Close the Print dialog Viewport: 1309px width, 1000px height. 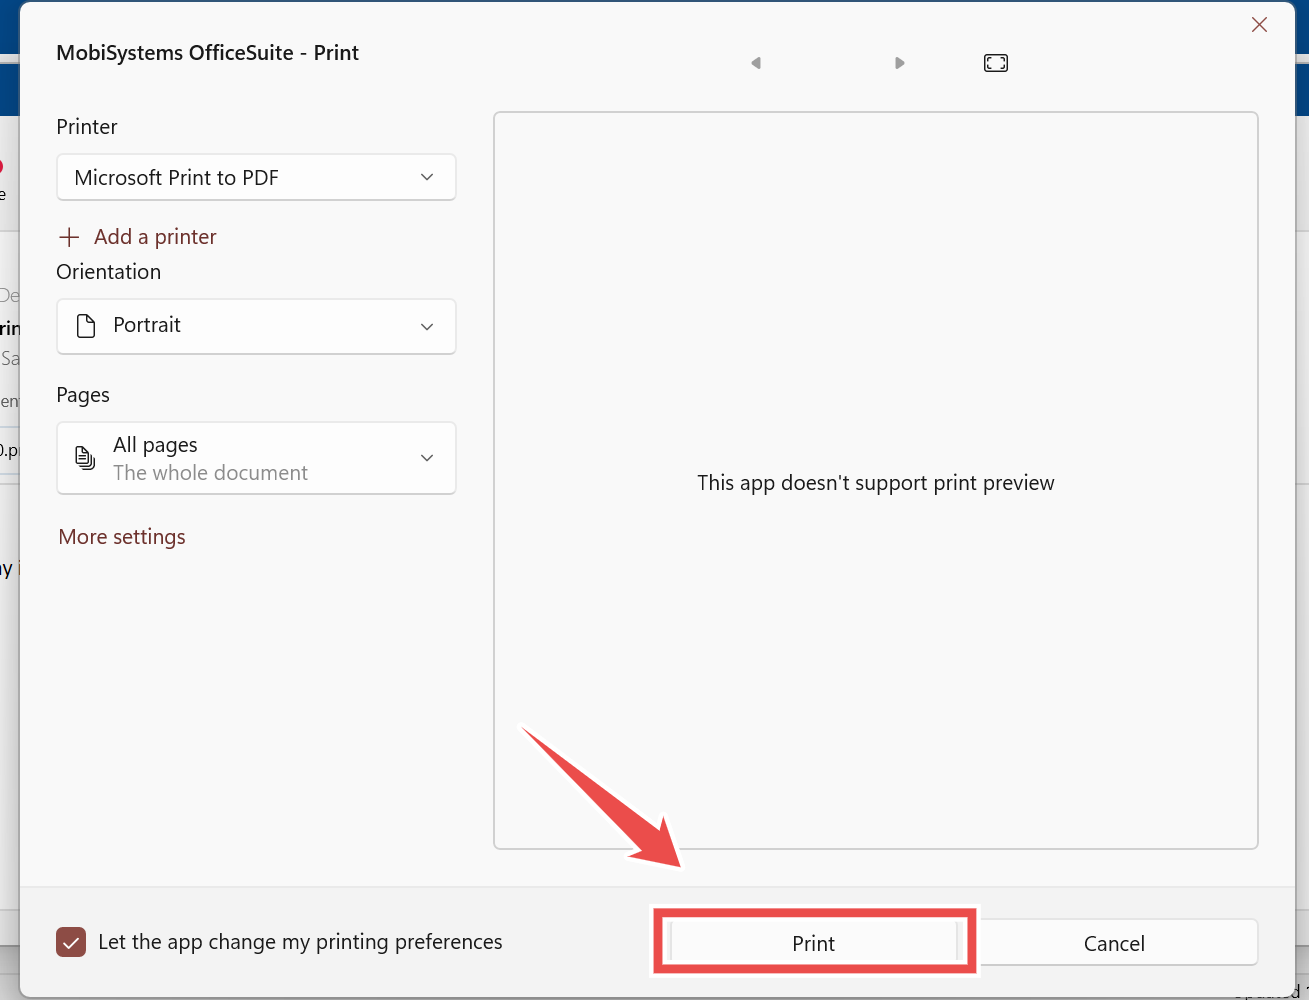[x=1259, y=25]
